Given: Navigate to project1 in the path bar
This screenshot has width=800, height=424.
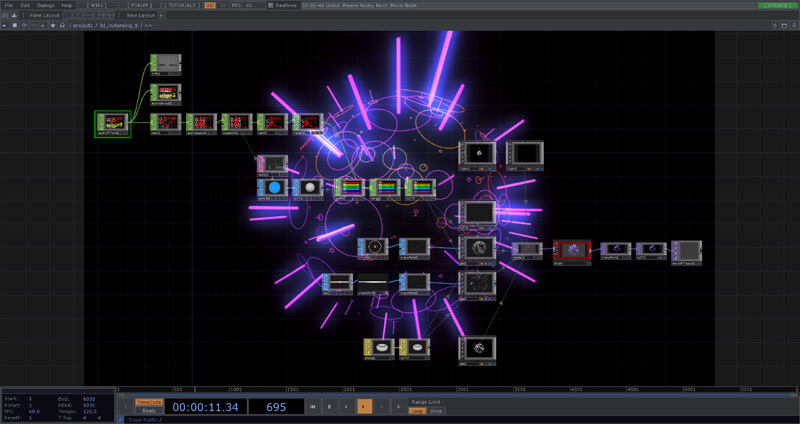Looking at the screenshot, I should coord(82,25).
